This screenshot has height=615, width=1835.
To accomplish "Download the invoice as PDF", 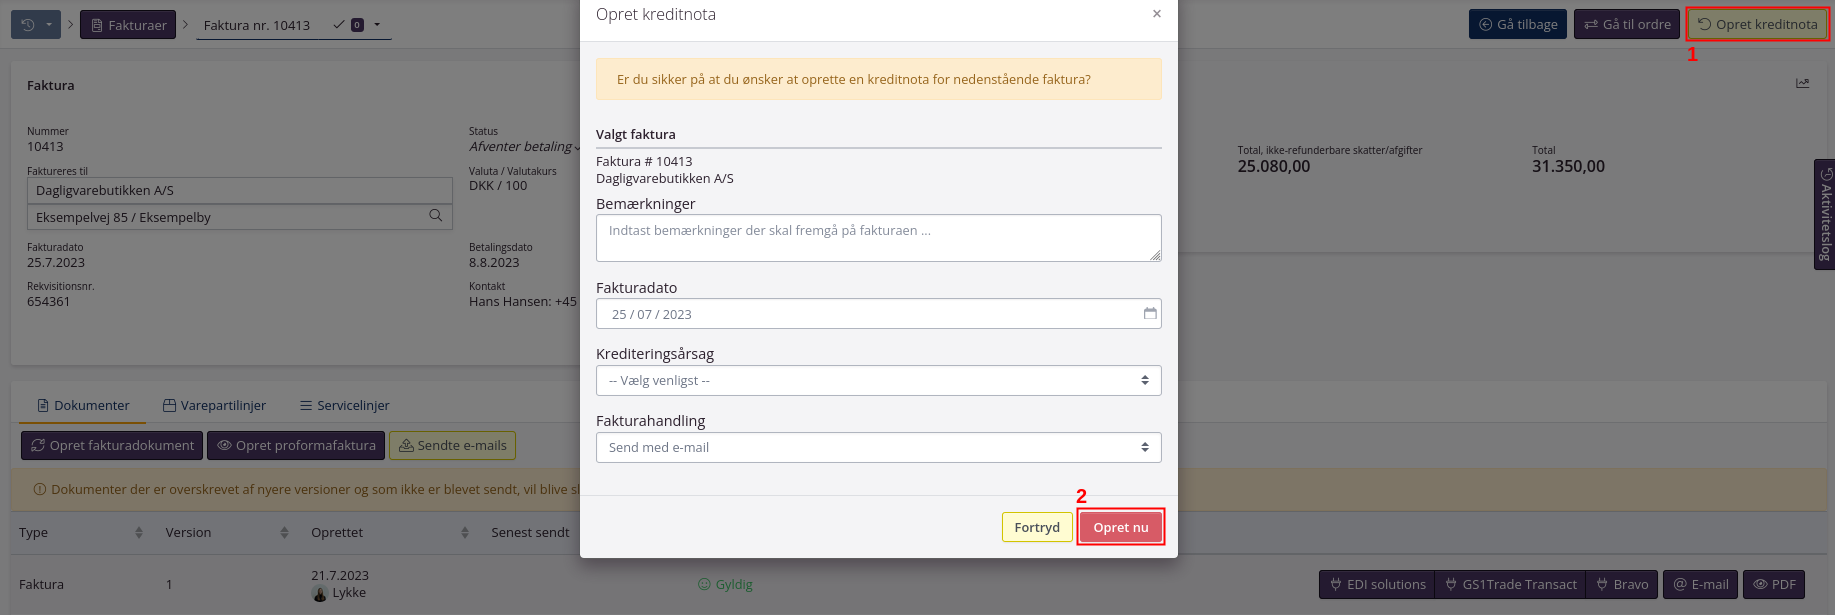I will (1774, 585).
